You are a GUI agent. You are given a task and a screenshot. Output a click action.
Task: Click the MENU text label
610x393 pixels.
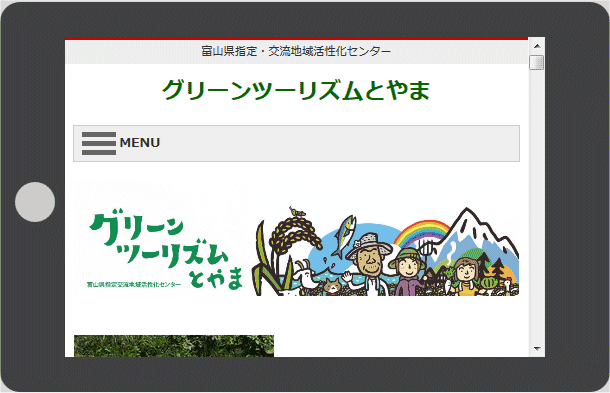[x=140, y=143]
